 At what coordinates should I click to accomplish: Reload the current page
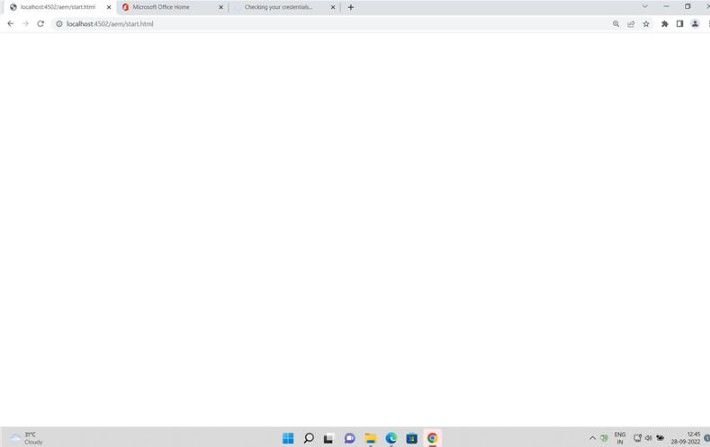40,23
